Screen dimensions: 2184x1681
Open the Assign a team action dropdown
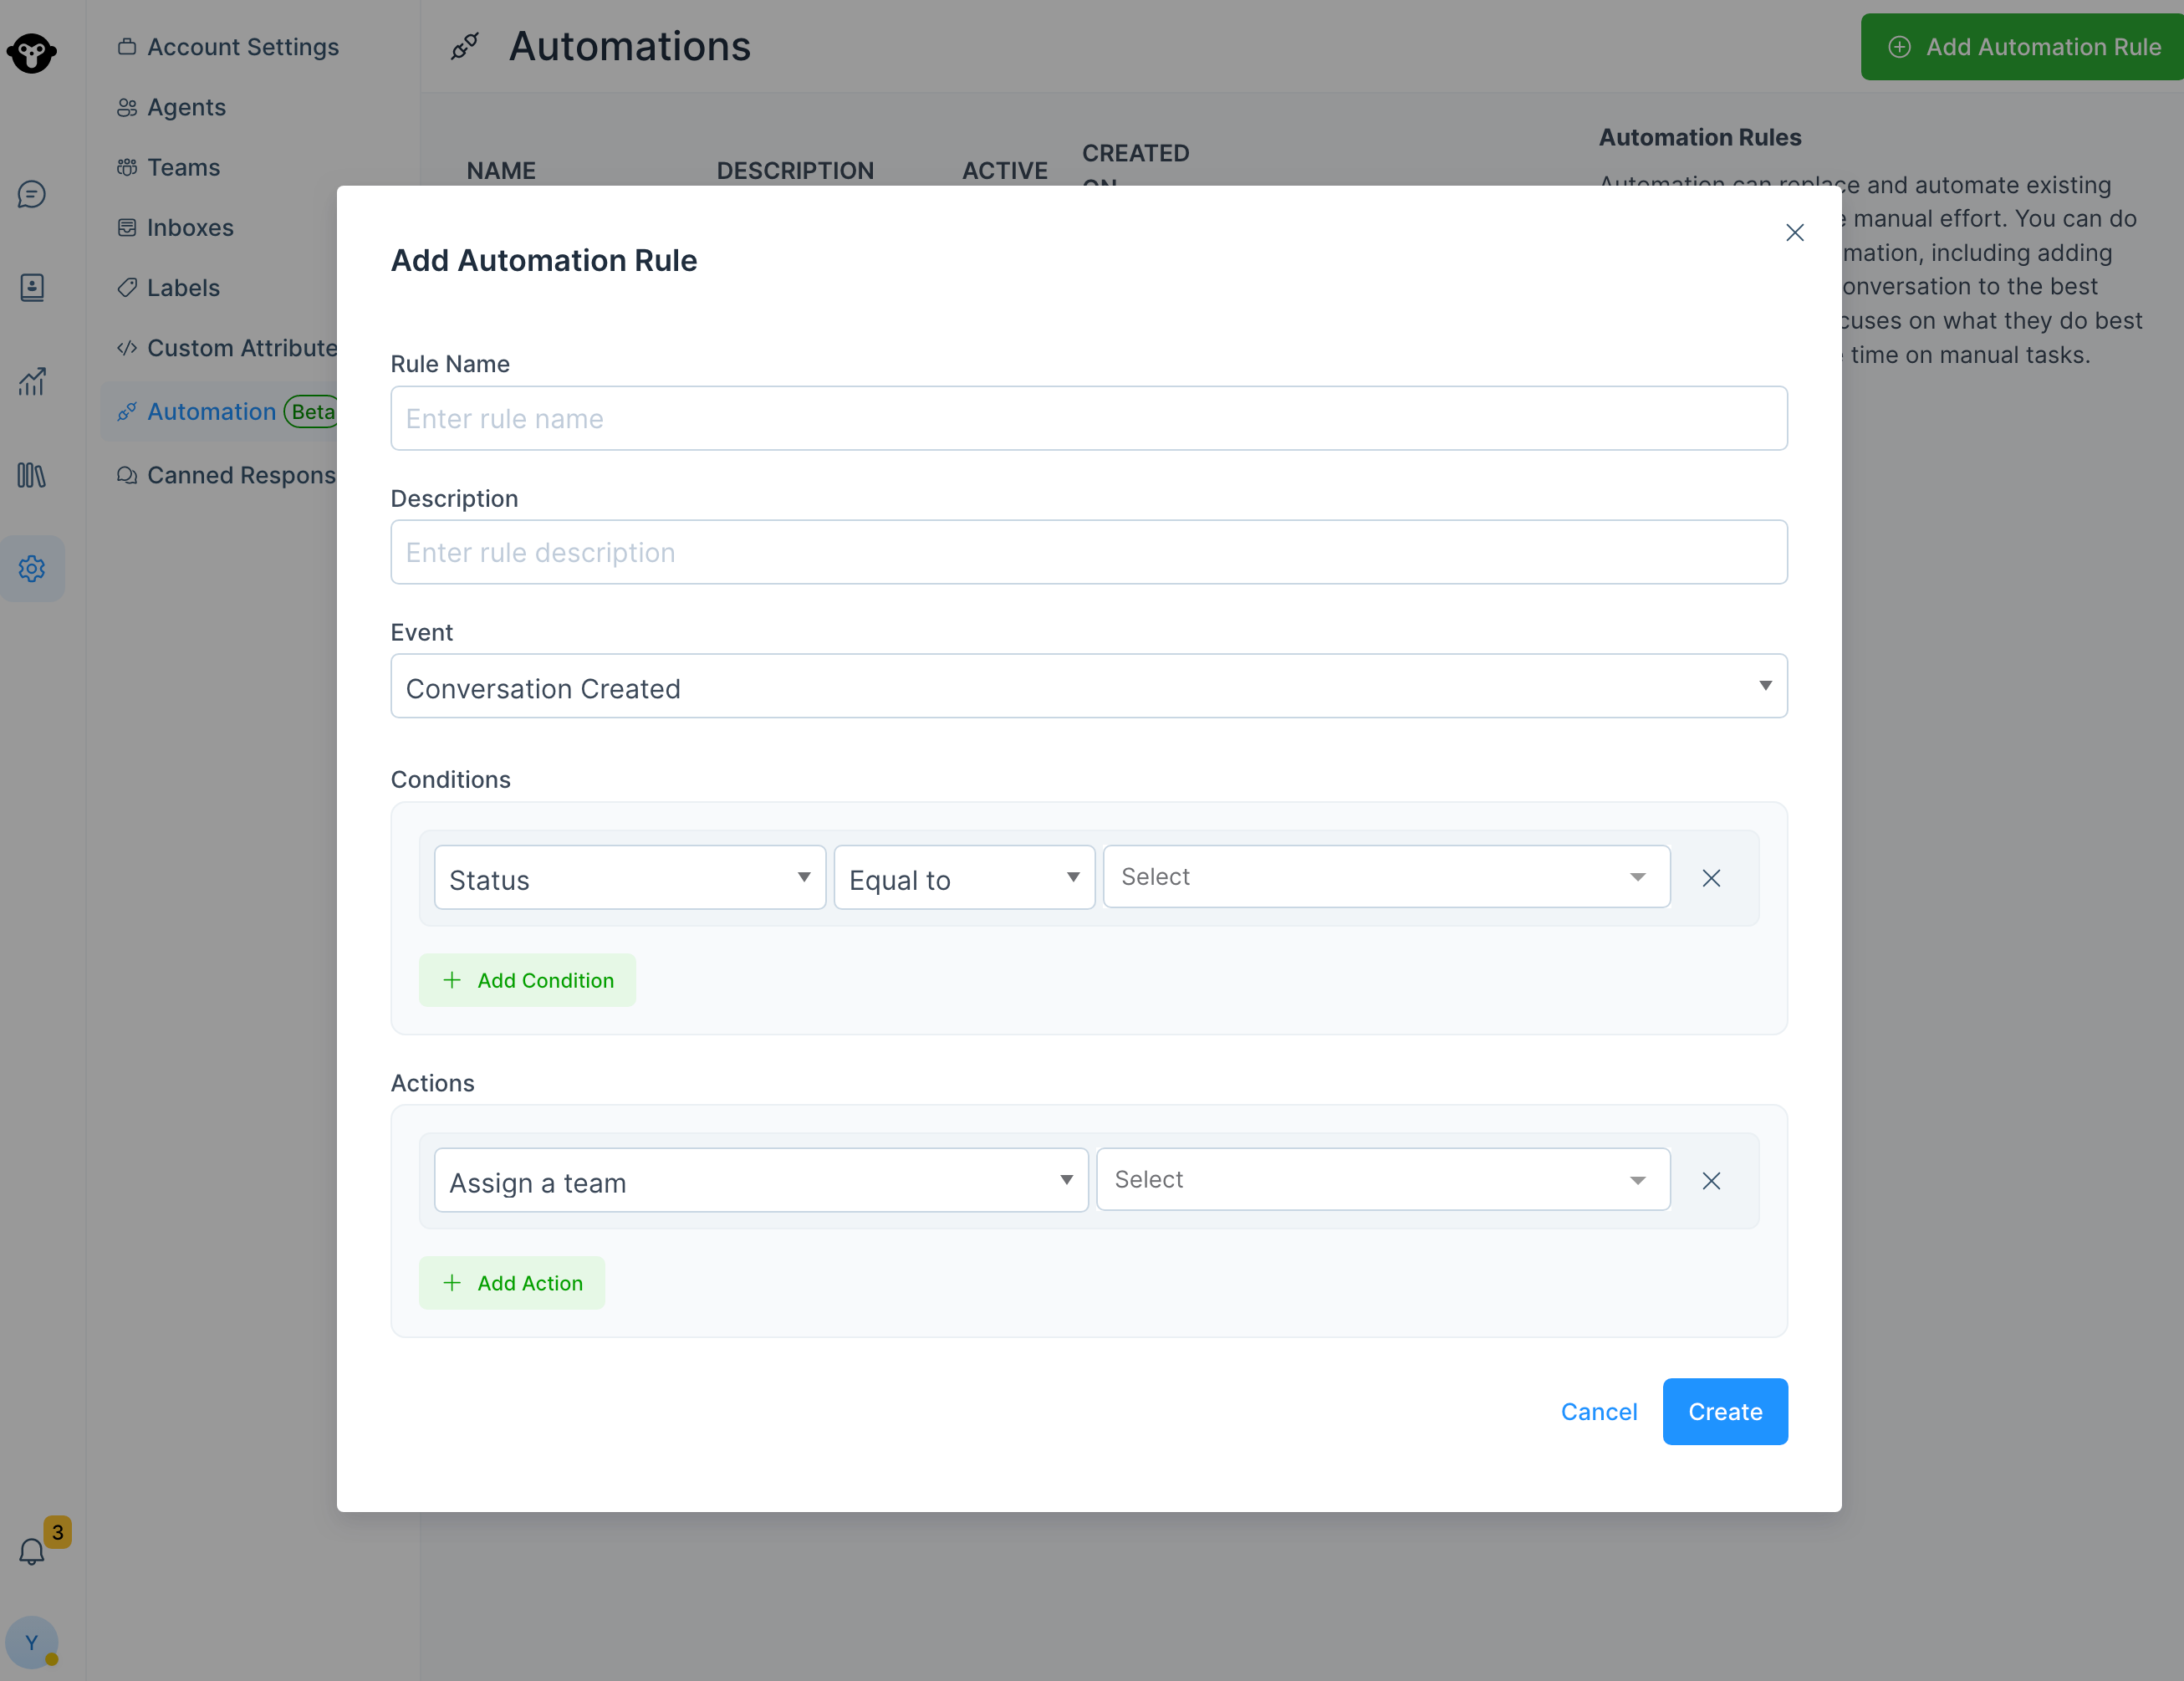click(x=760, y=1181)
